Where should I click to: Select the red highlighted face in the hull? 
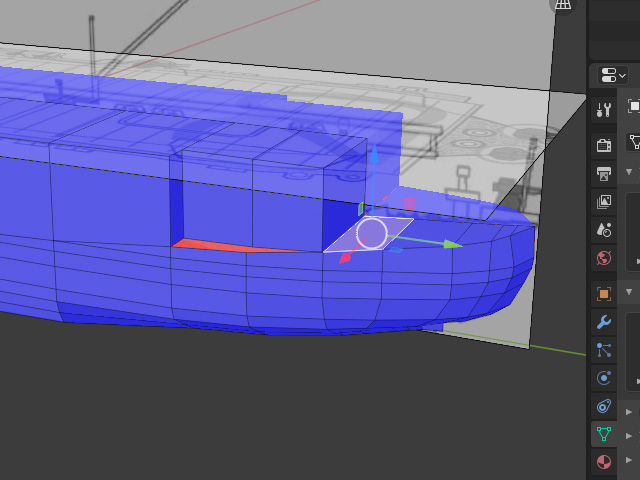(x=229, y=245)
